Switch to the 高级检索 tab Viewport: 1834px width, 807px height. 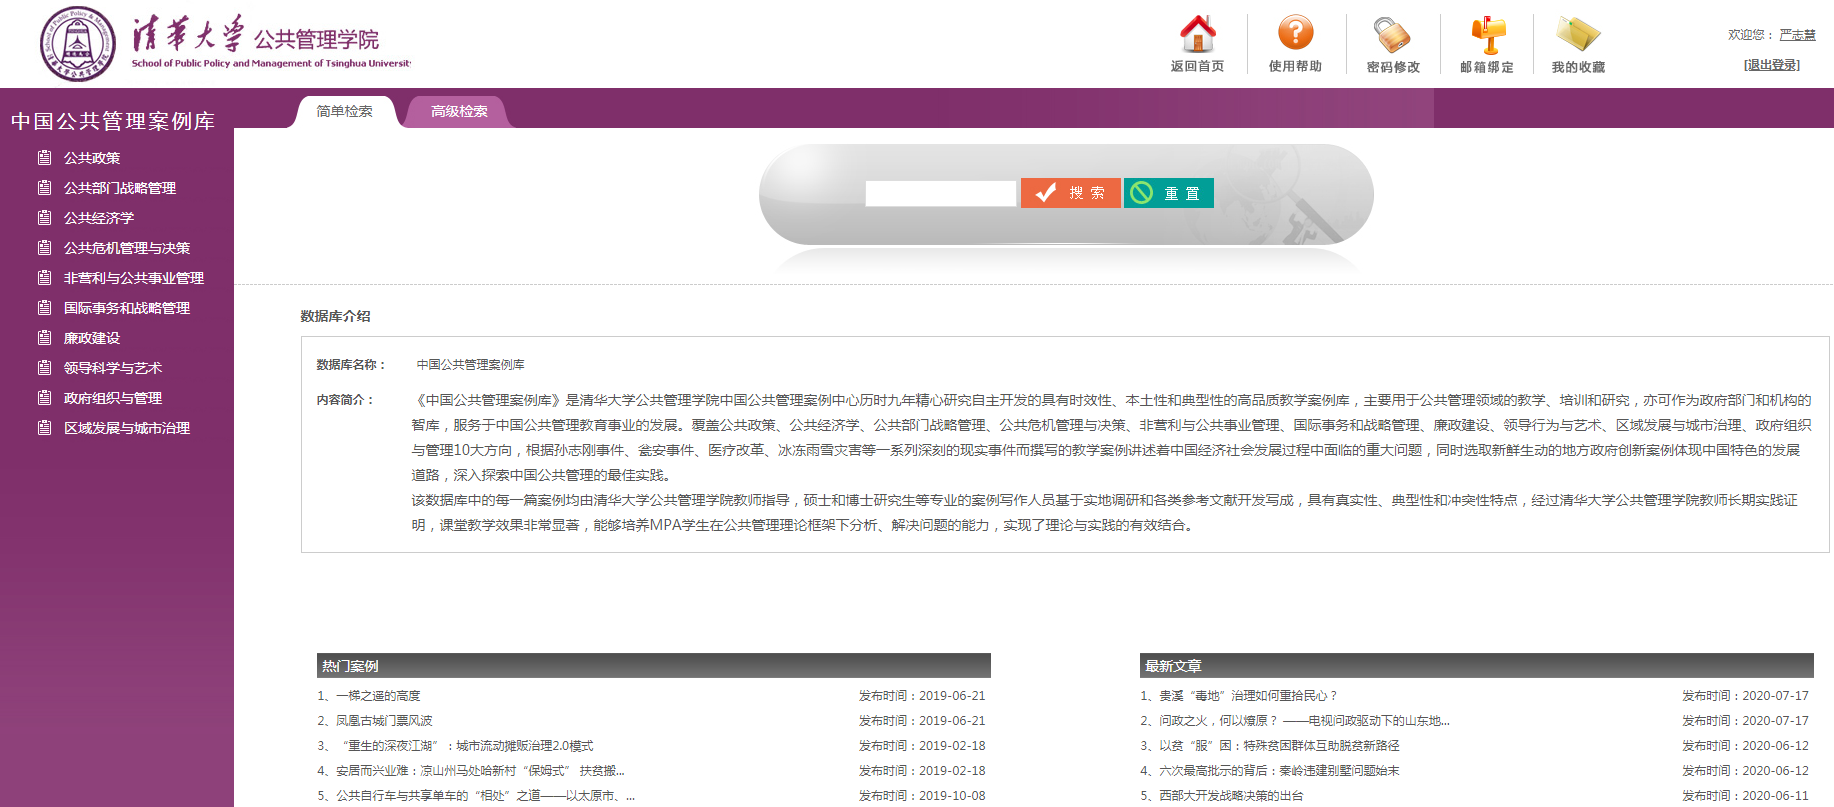[459, 112]
